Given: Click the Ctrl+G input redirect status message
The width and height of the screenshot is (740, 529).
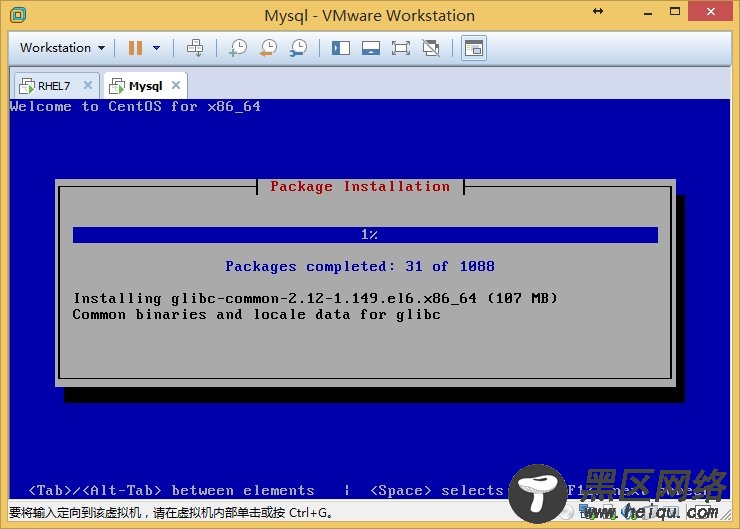Looking at the screenshot, I should pyautogui.click(x=170, y=512).
